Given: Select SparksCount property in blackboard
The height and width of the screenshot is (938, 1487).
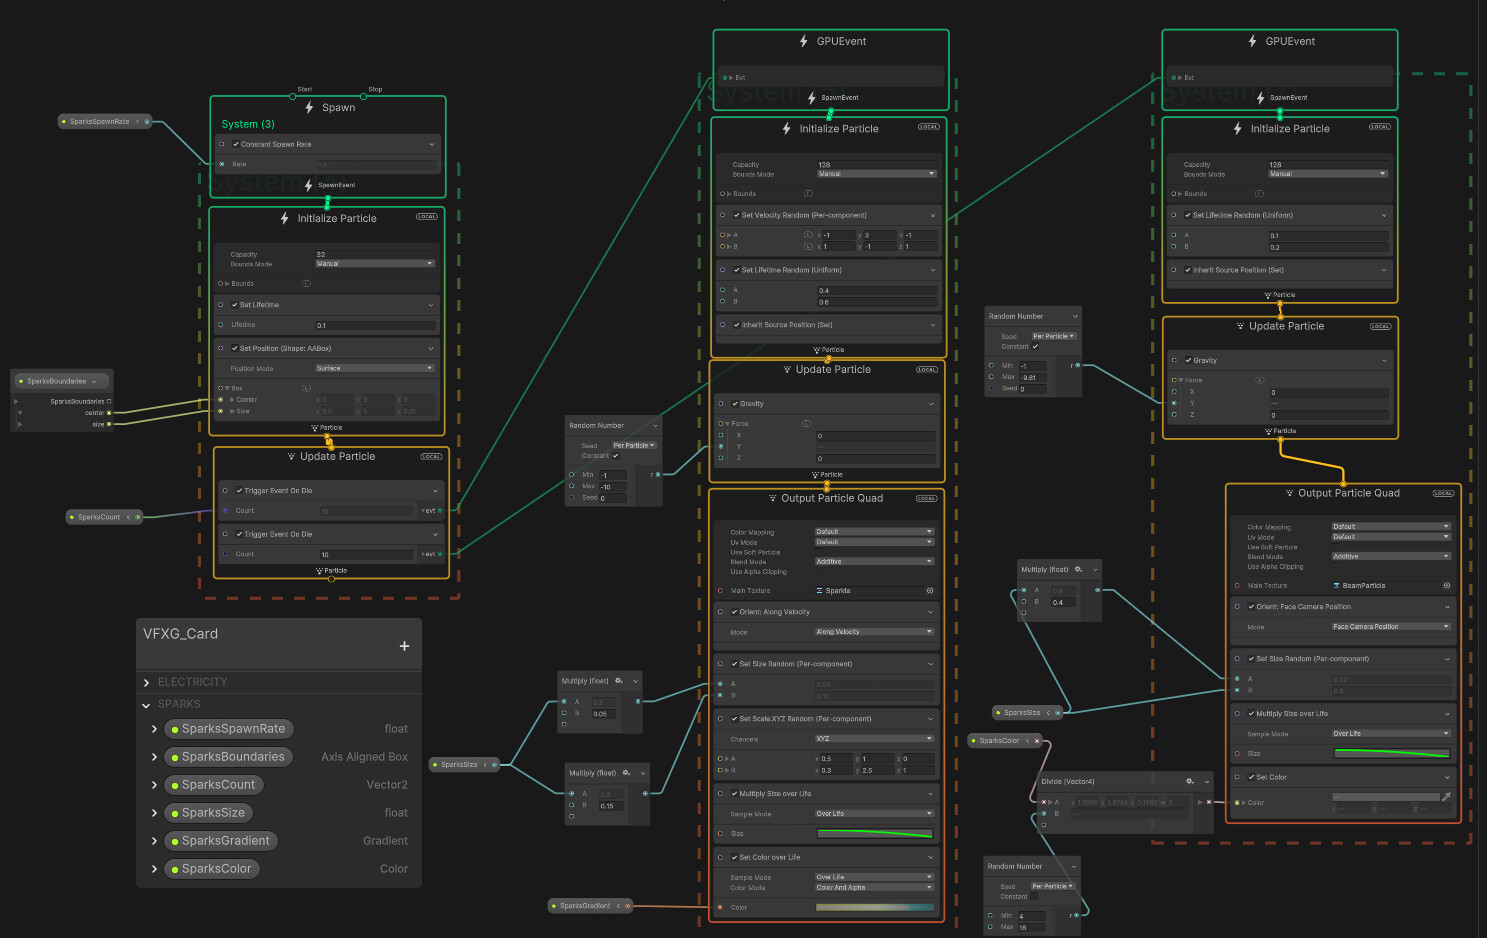Looking at the screenshot, I should tap(214, 785).
